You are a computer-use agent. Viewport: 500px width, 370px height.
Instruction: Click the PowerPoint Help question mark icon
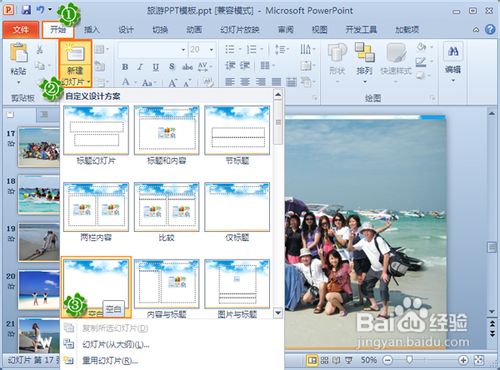pos(490,29)
